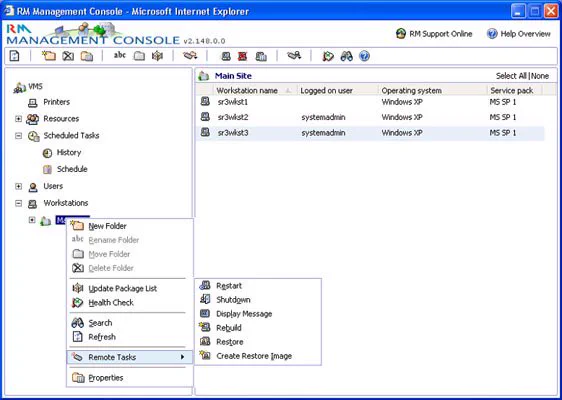Screen dimensions: 562x400
Task: Choose Search in the context menu
Action: tap(129, 323)
